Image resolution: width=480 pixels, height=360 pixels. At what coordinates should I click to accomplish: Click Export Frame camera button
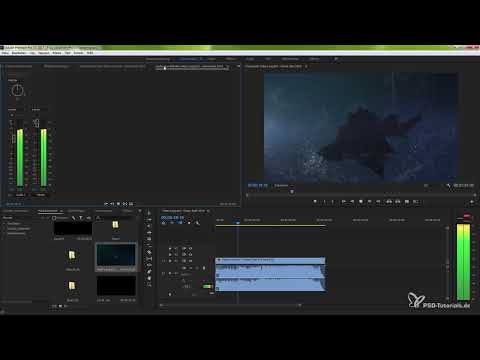pyautogui.click(x=407, y=202)
